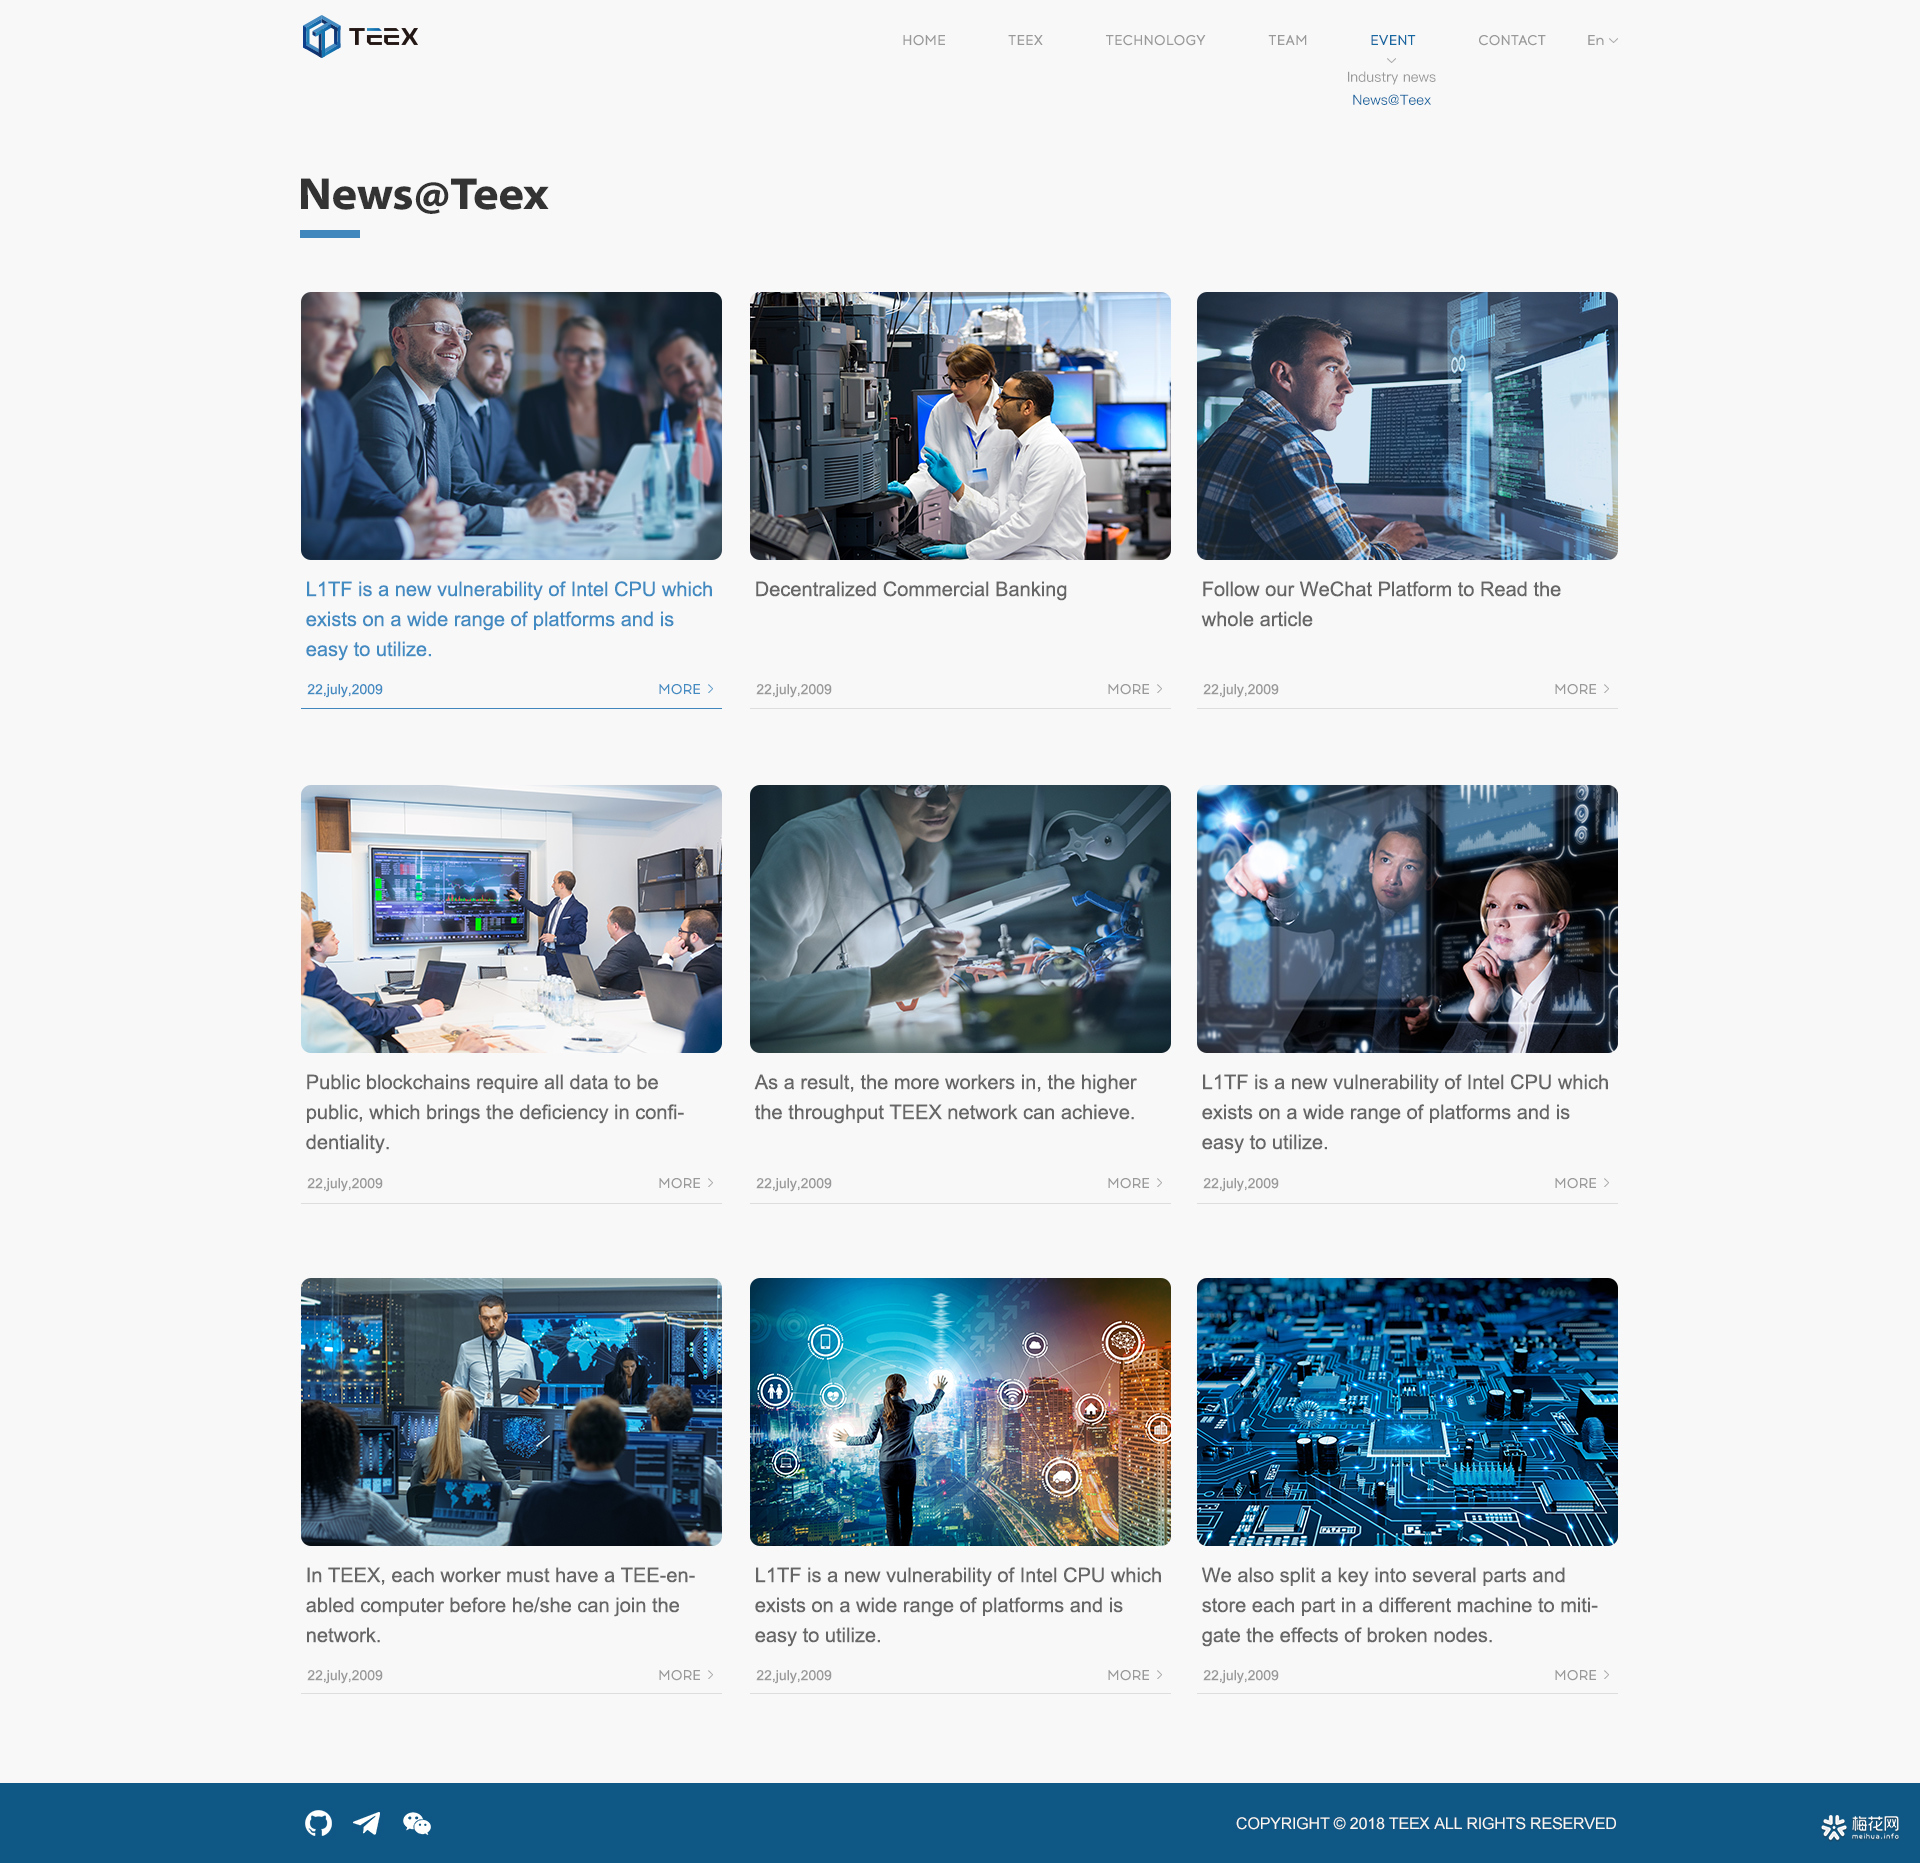Open the TEEX menu item
This screenshot has height=1863, width=1920.
(x=1025, y=40)
